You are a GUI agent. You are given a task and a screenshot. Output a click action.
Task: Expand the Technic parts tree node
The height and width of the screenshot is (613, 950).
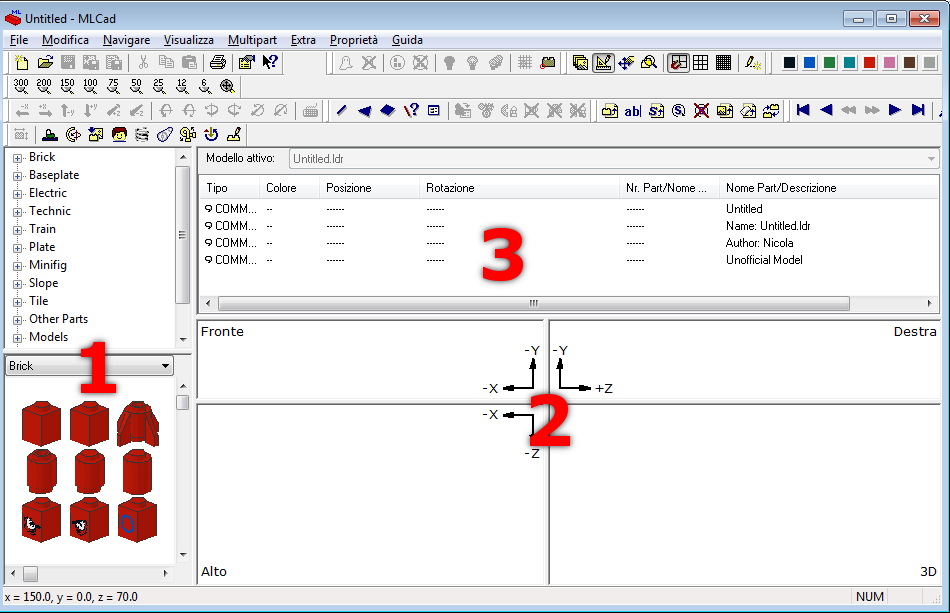[17, 211]
